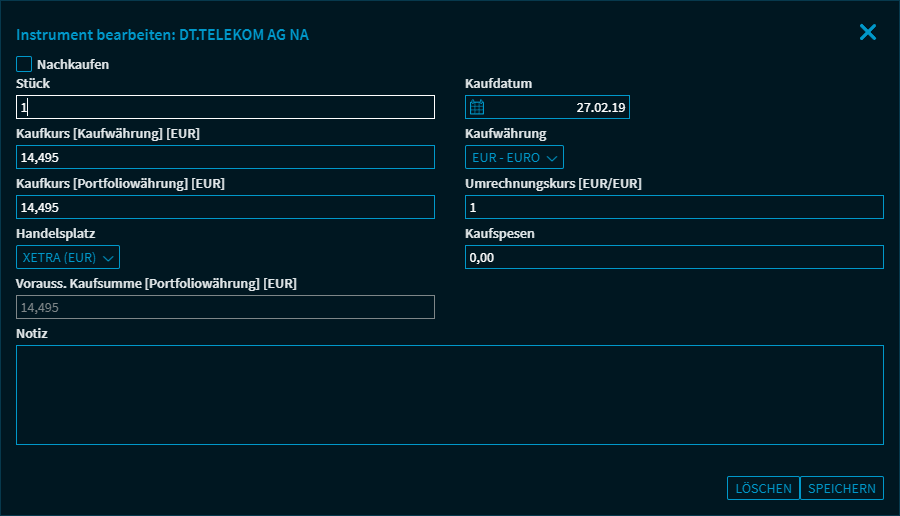
Task: Click the date value 27.02.19
Action: point(599,107)
